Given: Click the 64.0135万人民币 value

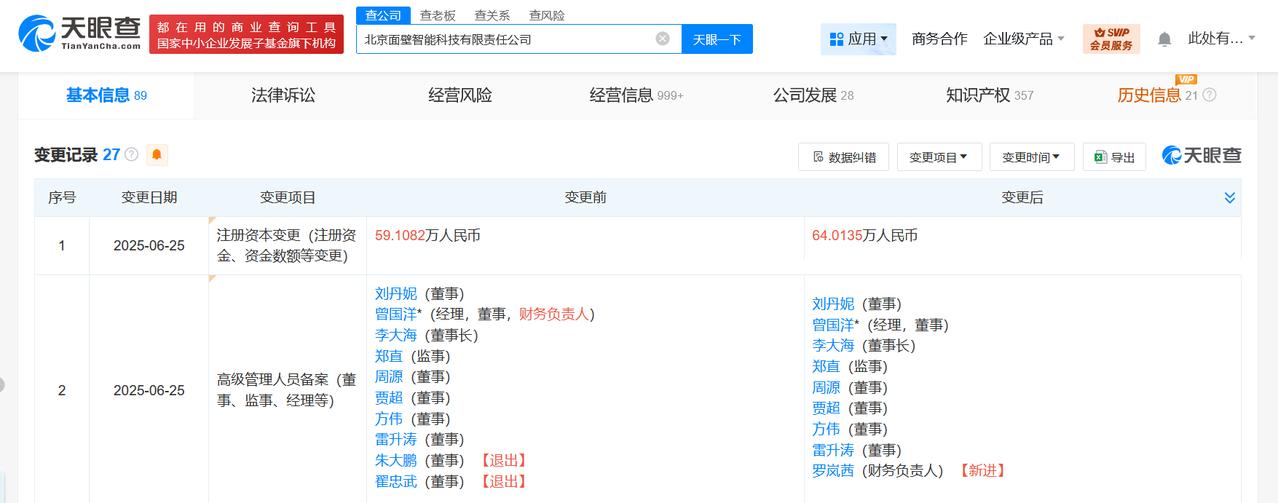Looking at the screenshot, I should click(x=865, y=235).
